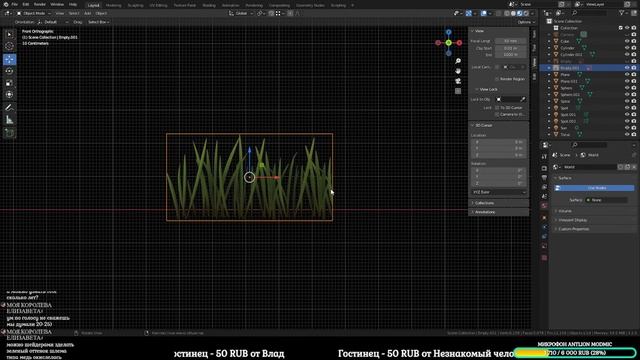Activate the Transform tool
The height and width of the screenshot is (360, 640).
coord(9,95)
